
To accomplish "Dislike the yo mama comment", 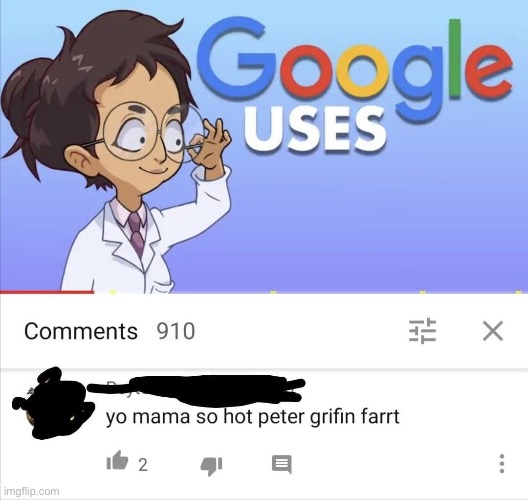I will (211, 466).
